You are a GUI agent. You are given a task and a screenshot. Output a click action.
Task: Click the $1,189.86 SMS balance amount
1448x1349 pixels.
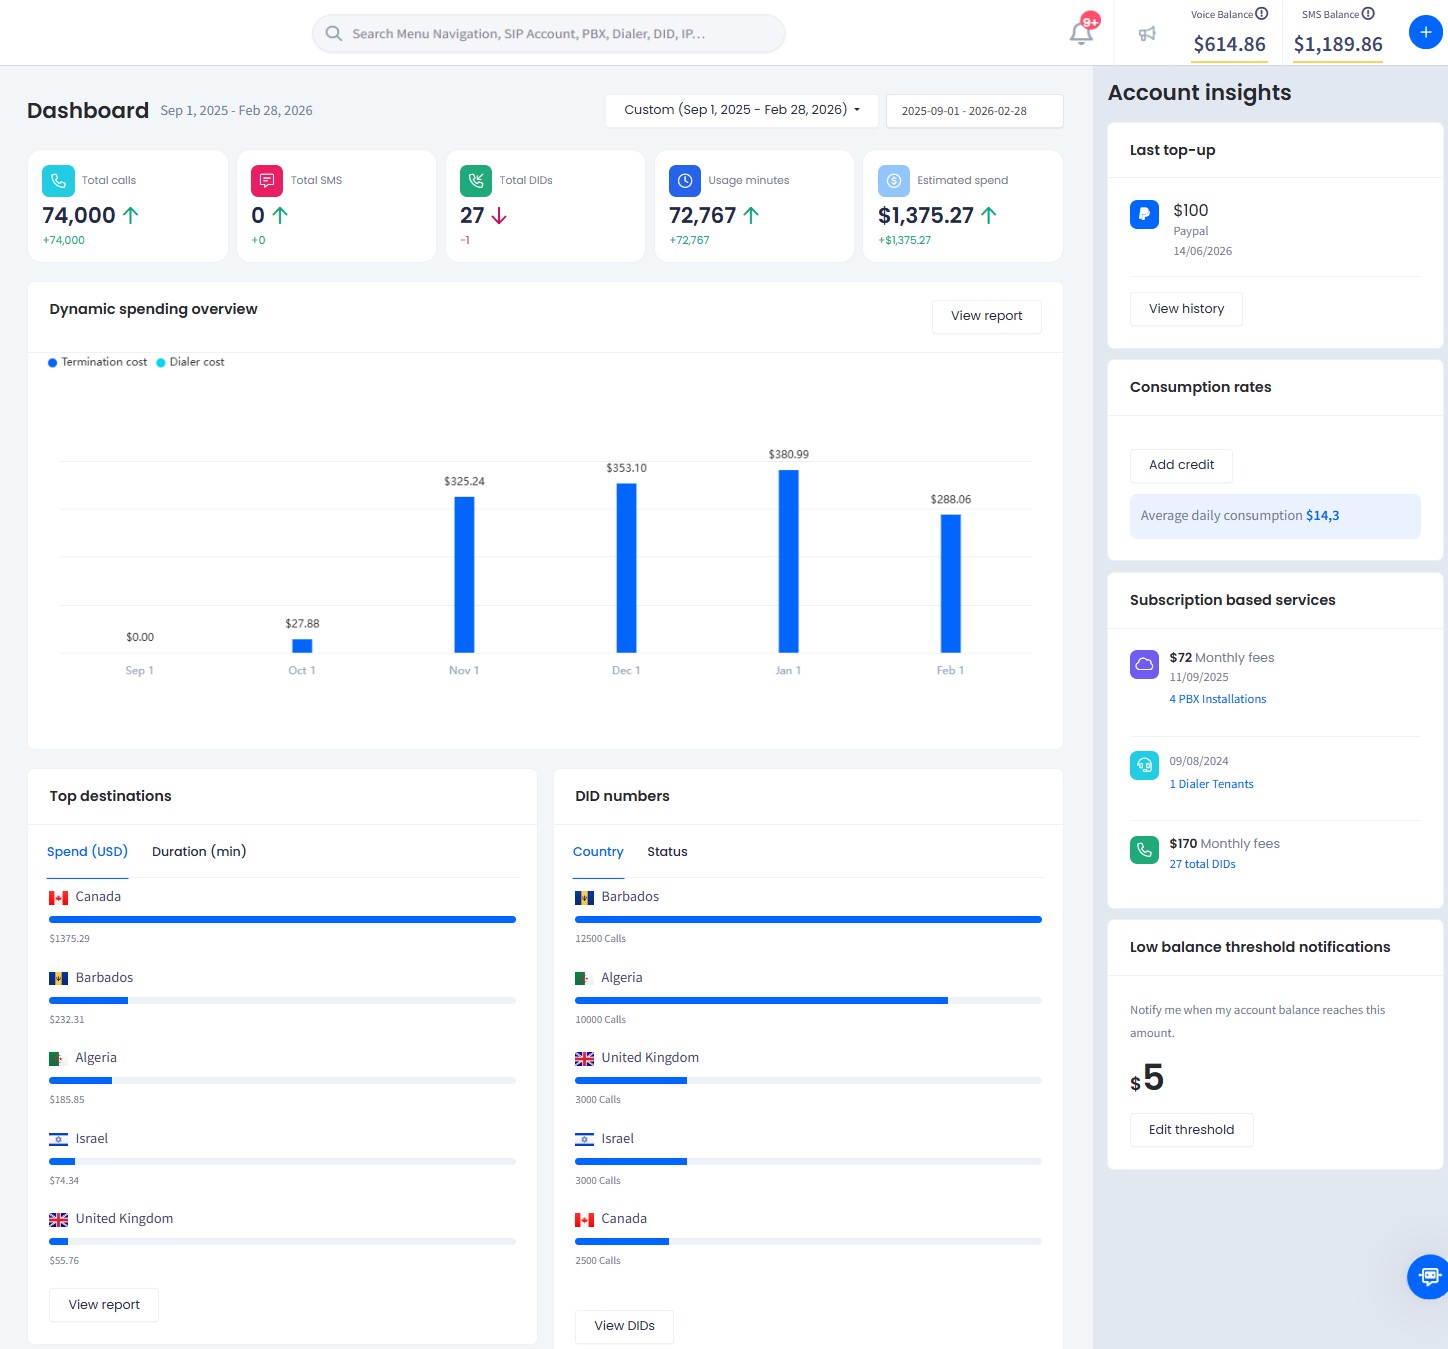[1338, 44]
